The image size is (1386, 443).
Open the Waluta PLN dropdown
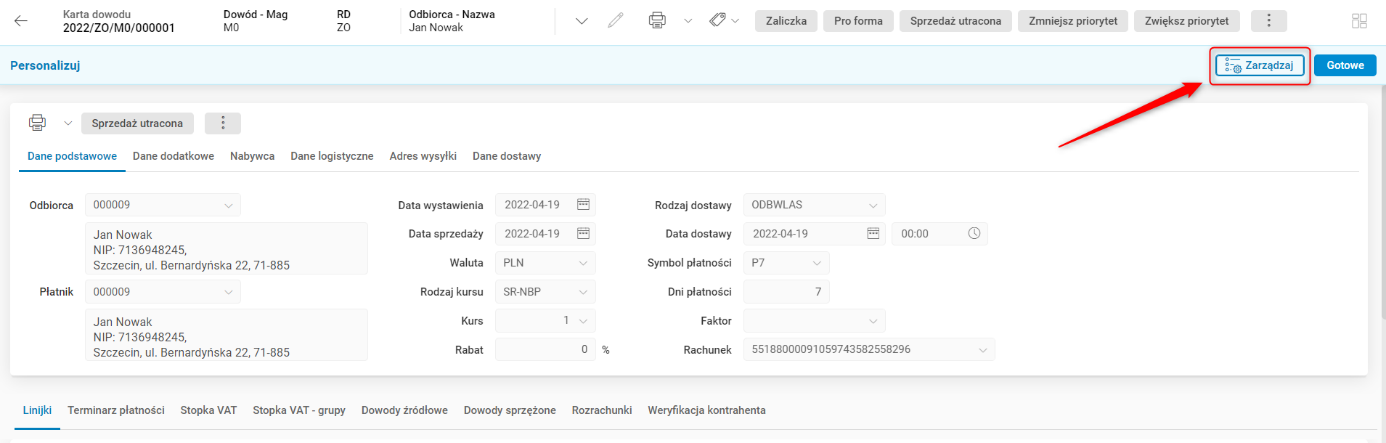pos(584,263)
